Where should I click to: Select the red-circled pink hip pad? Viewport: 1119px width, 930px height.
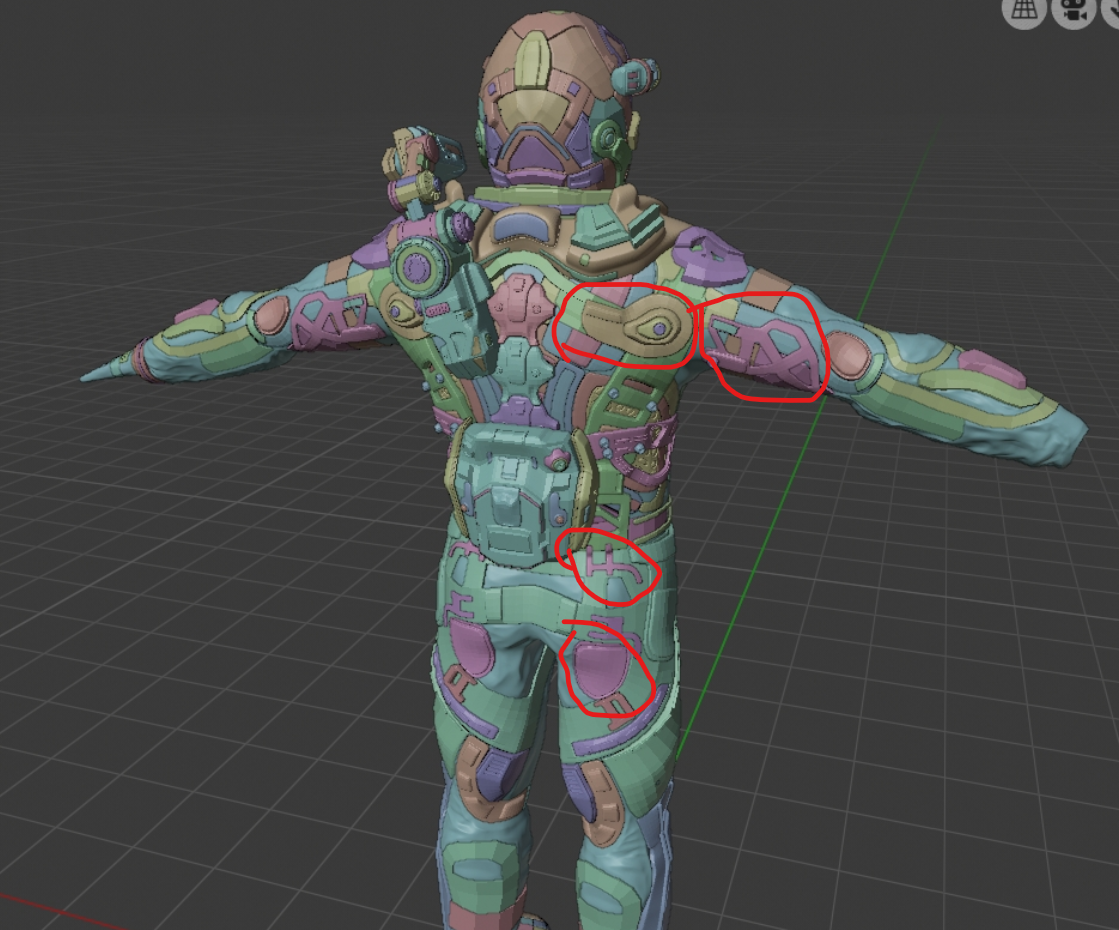598,668
